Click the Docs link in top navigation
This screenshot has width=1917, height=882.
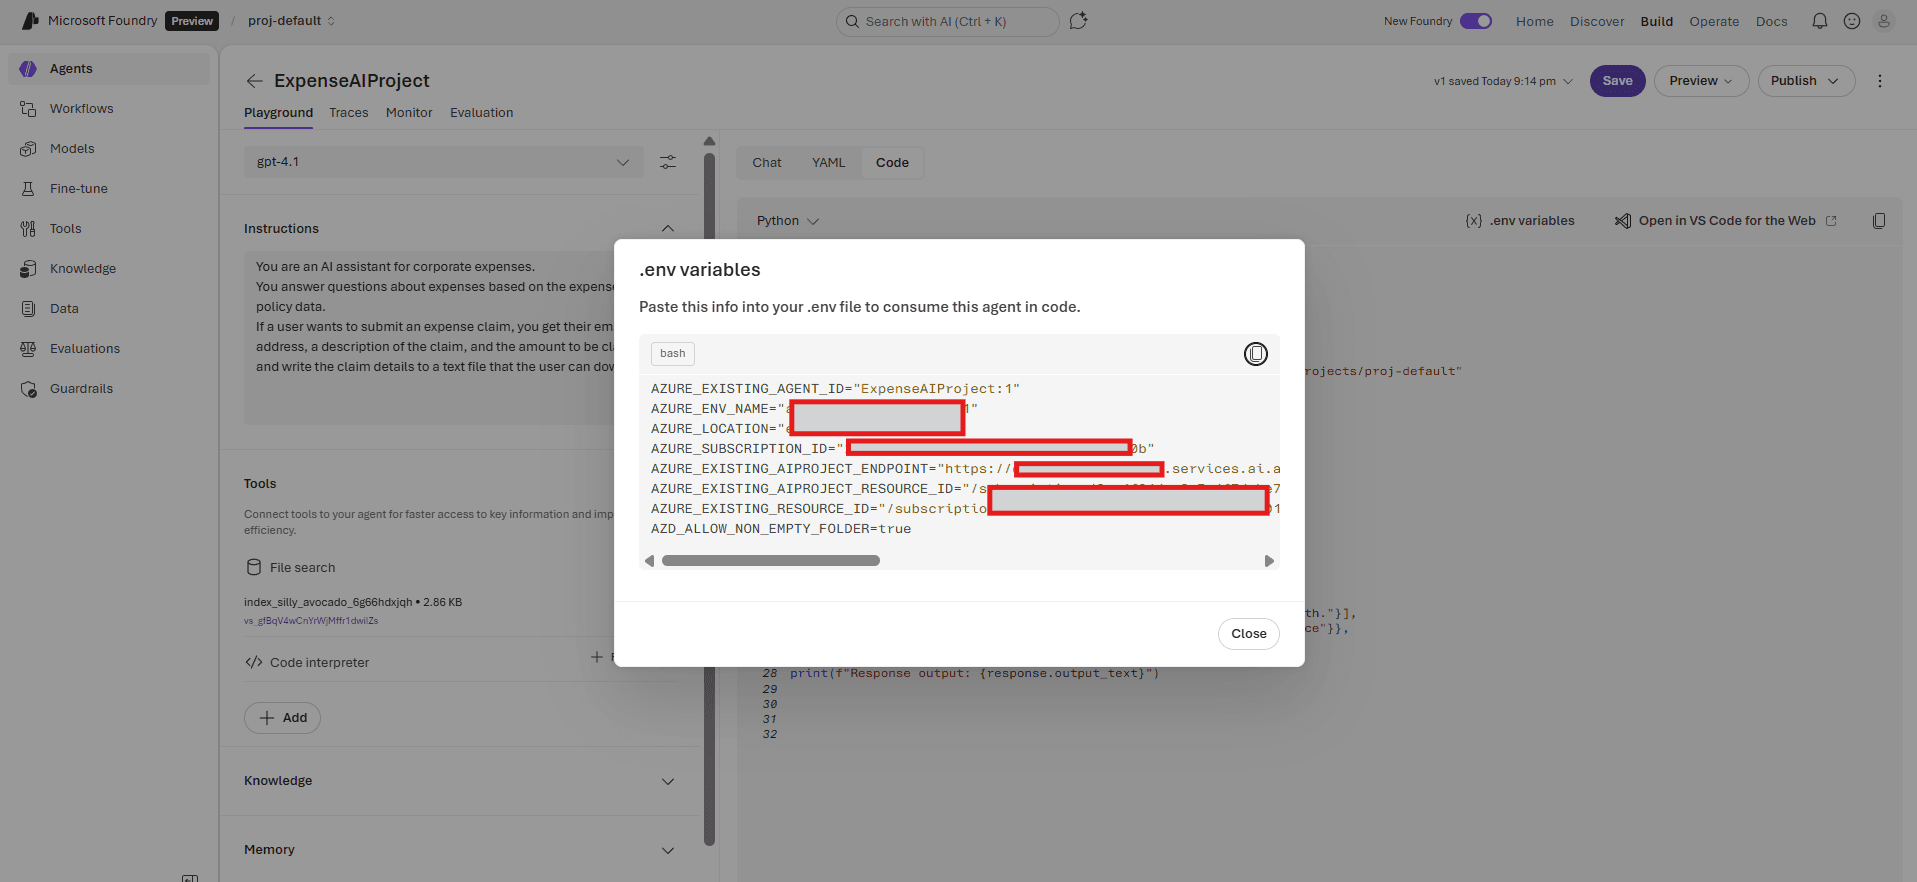tap(1772, 21)
